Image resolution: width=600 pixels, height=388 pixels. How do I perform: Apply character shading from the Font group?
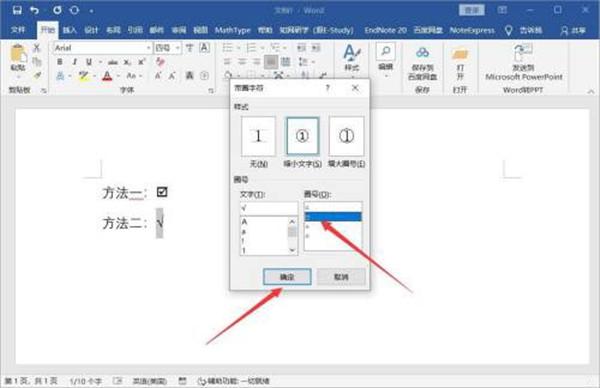(x=189, y=76)
